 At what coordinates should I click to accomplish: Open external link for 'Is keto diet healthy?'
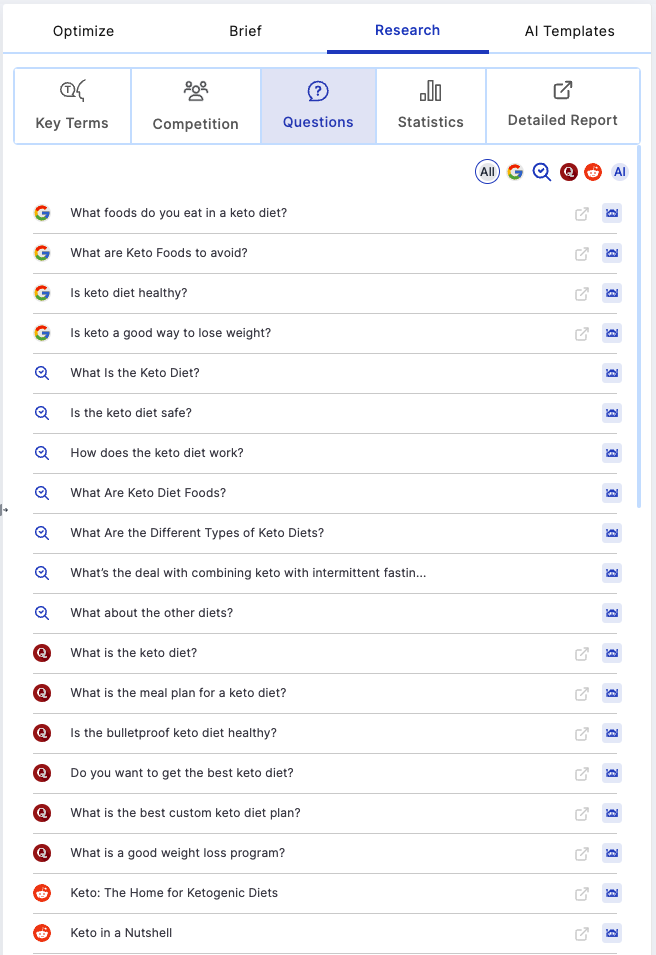(x=582, y=294)
